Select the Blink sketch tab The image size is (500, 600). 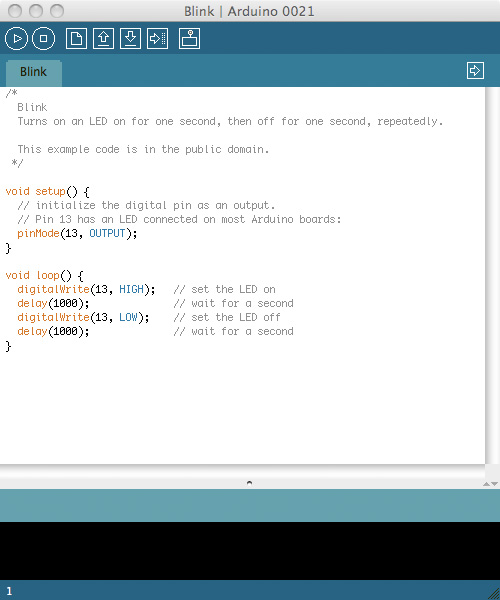[x=34, y=72]
